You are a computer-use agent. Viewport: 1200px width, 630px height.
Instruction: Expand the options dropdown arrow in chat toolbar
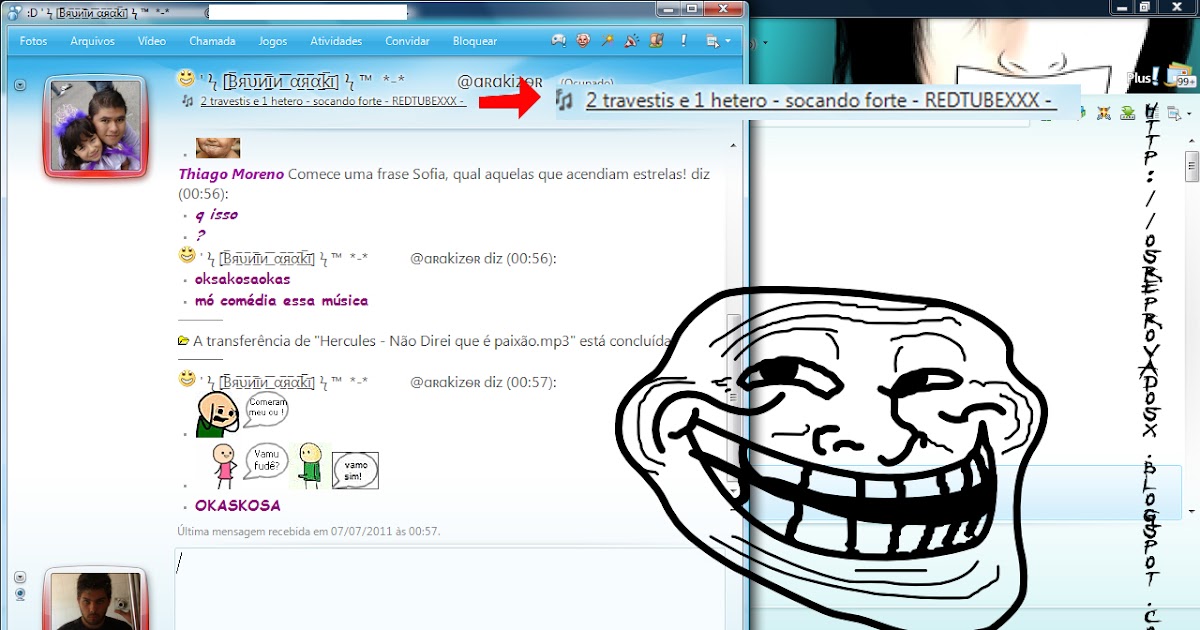coord(728,42)
